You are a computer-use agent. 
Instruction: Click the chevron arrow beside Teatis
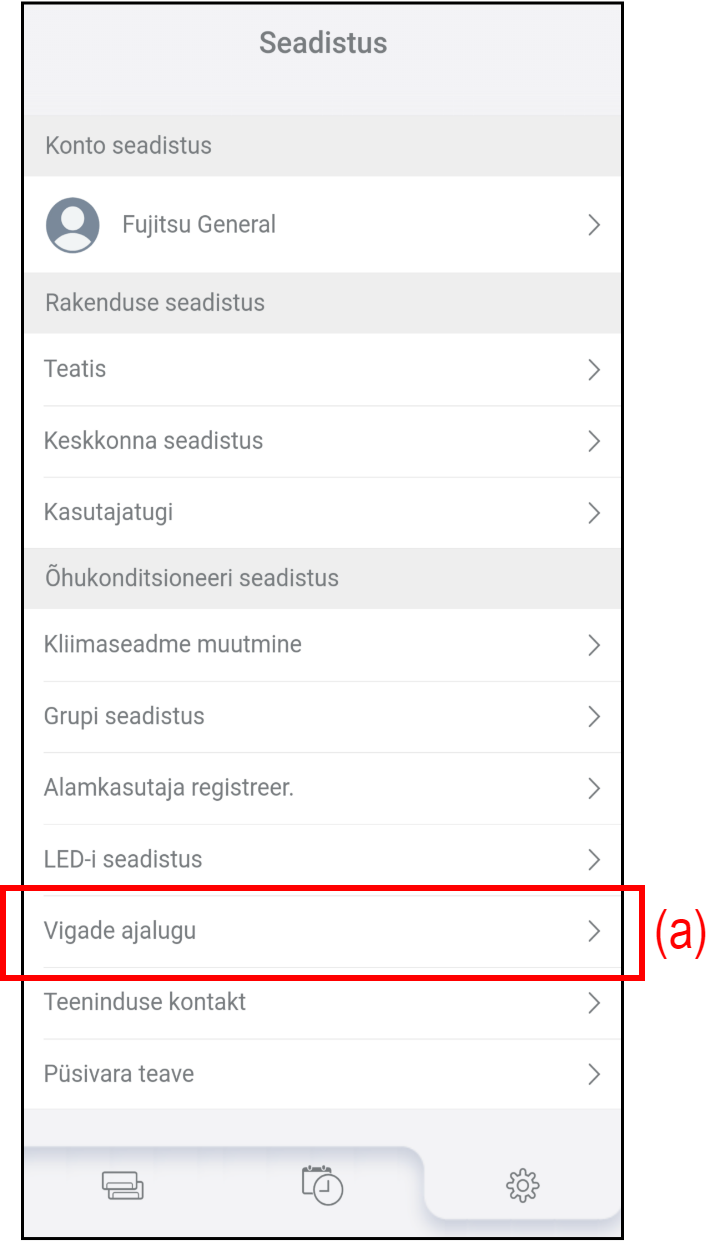tap(594, 370)
